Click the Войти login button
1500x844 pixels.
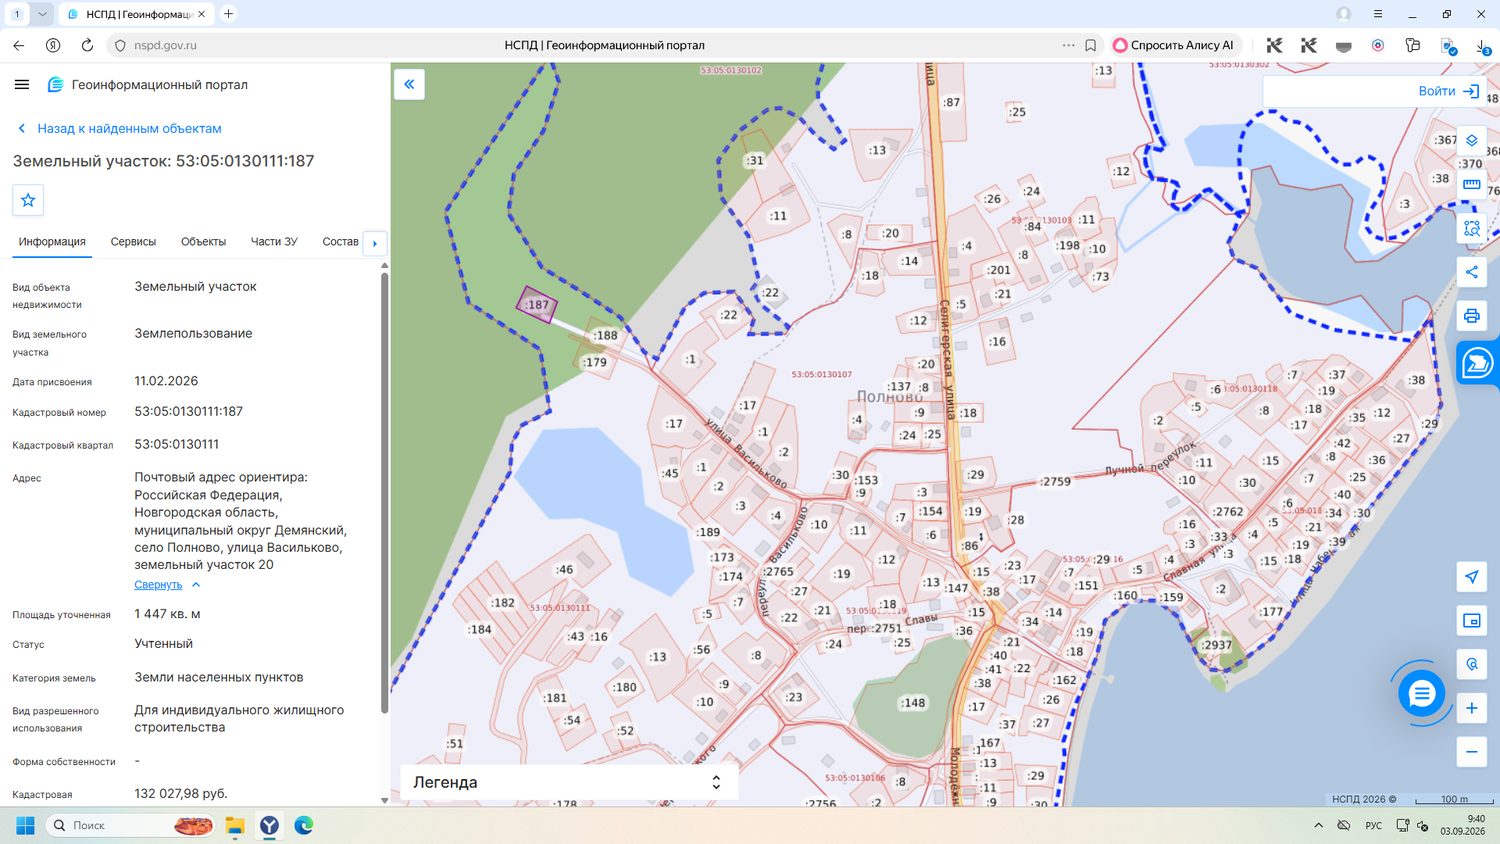click(x=1448, y=91)
